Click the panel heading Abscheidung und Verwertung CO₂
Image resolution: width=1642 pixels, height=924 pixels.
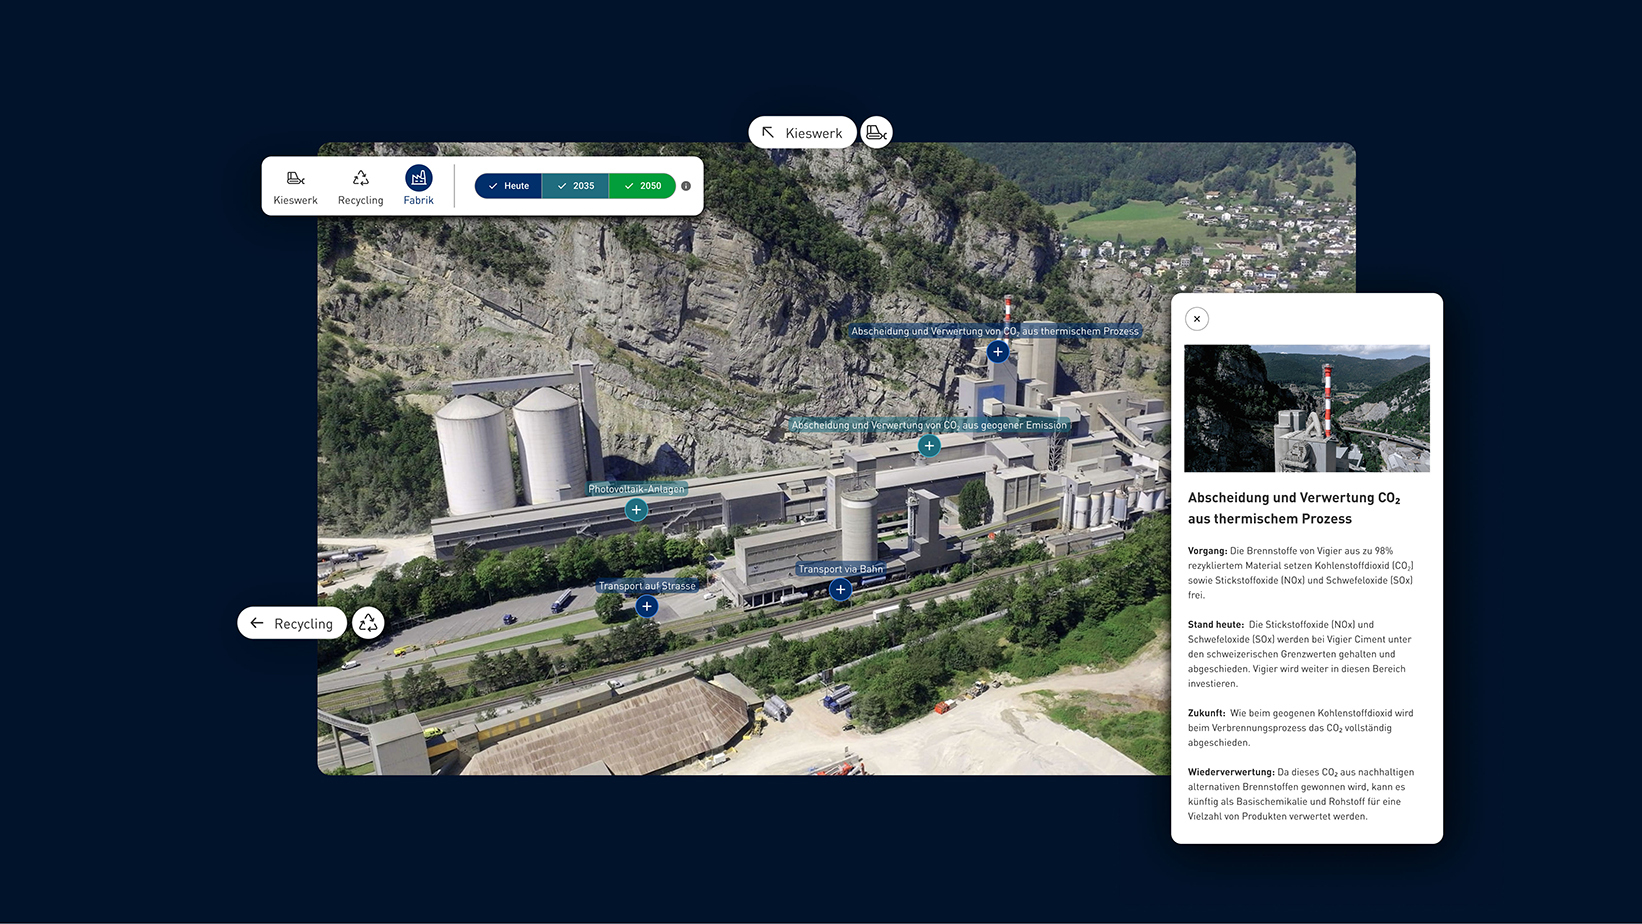[x=1293, y=508]
